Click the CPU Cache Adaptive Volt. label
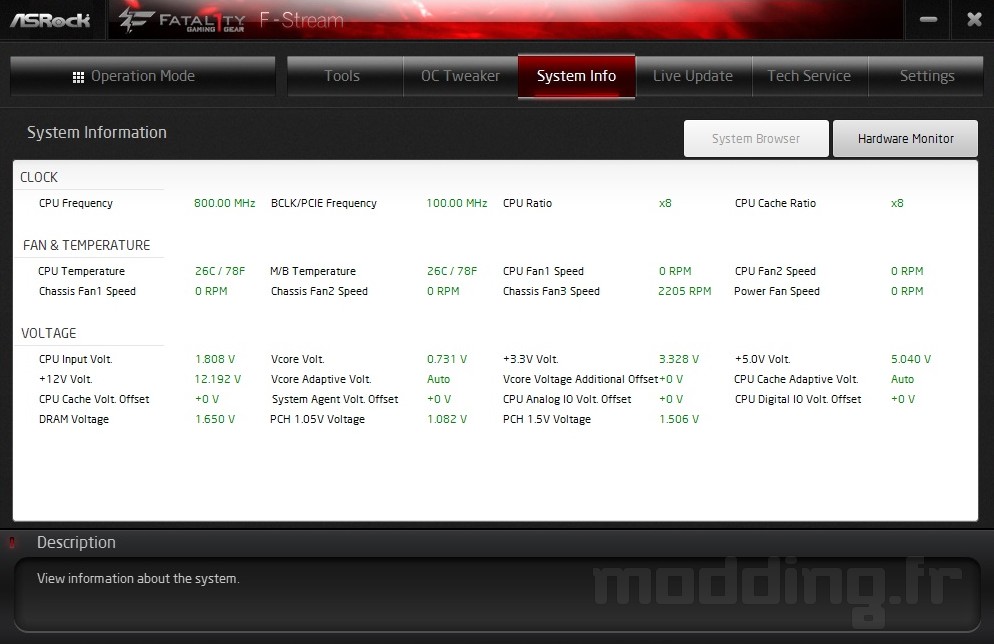The image size is (994, 644). 796,380
